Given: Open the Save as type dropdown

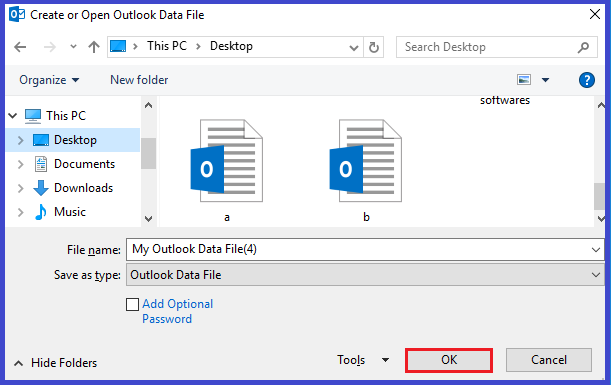Looking at the screenshot, I should tap(365, 275).
